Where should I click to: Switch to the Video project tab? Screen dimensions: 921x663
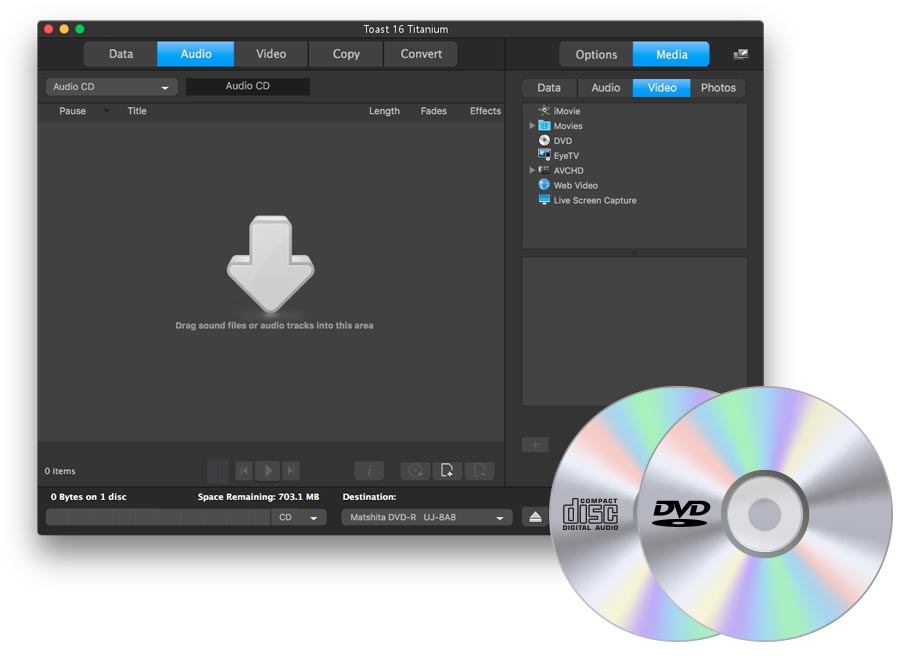[x=271, y=54]
